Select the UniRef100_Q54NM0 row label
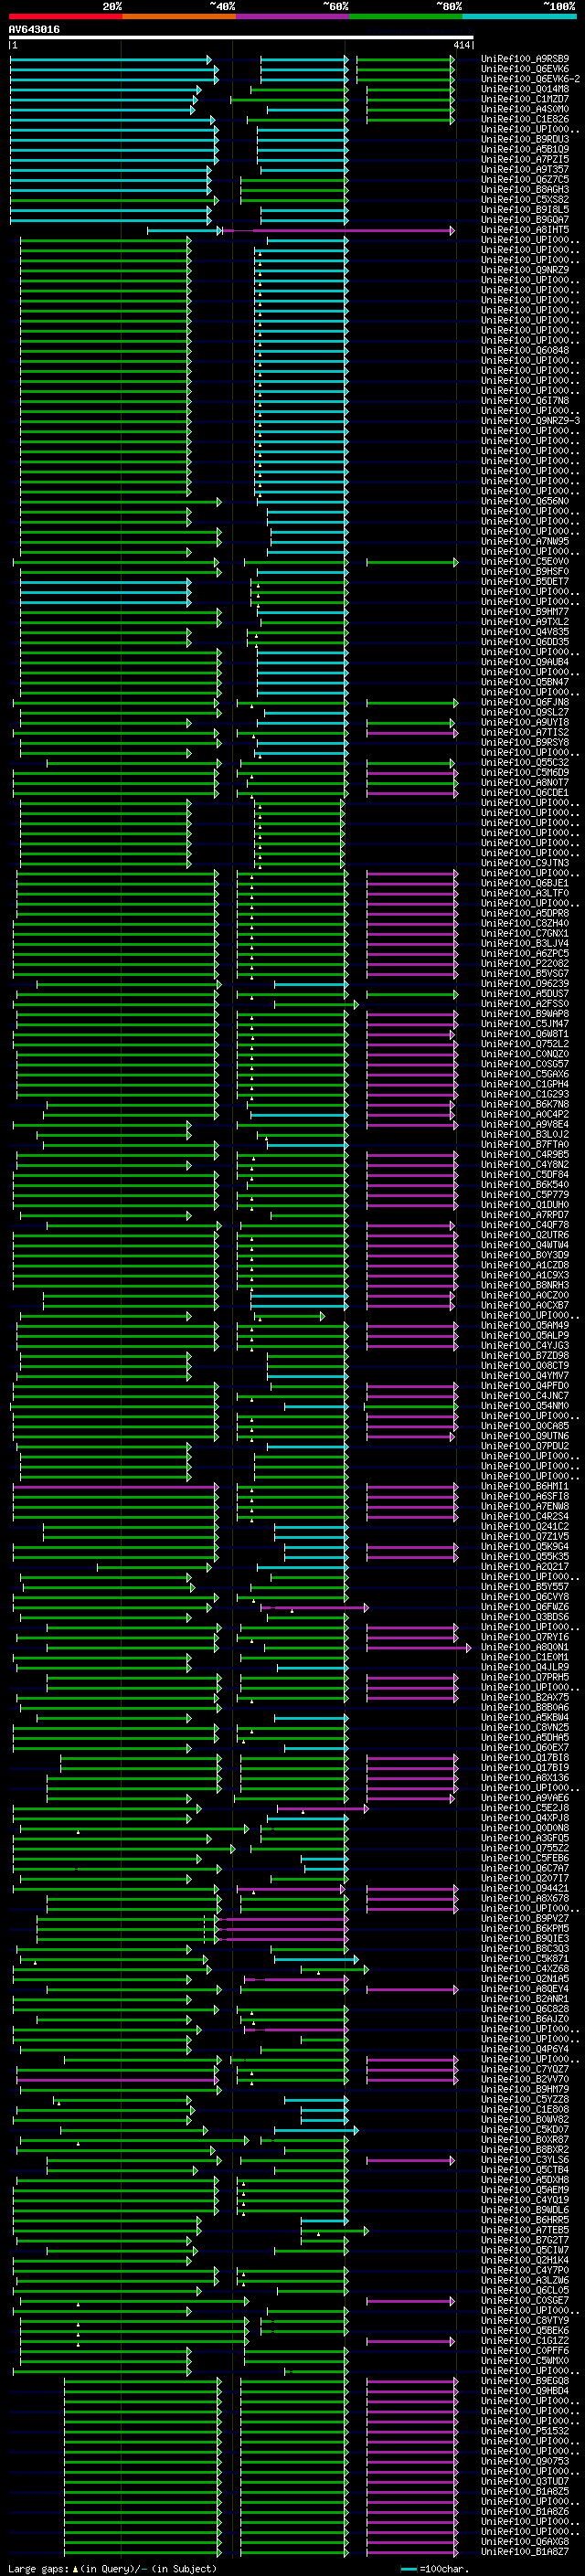The height and width of the screenshot is (2576, 585). point(525,1406)
